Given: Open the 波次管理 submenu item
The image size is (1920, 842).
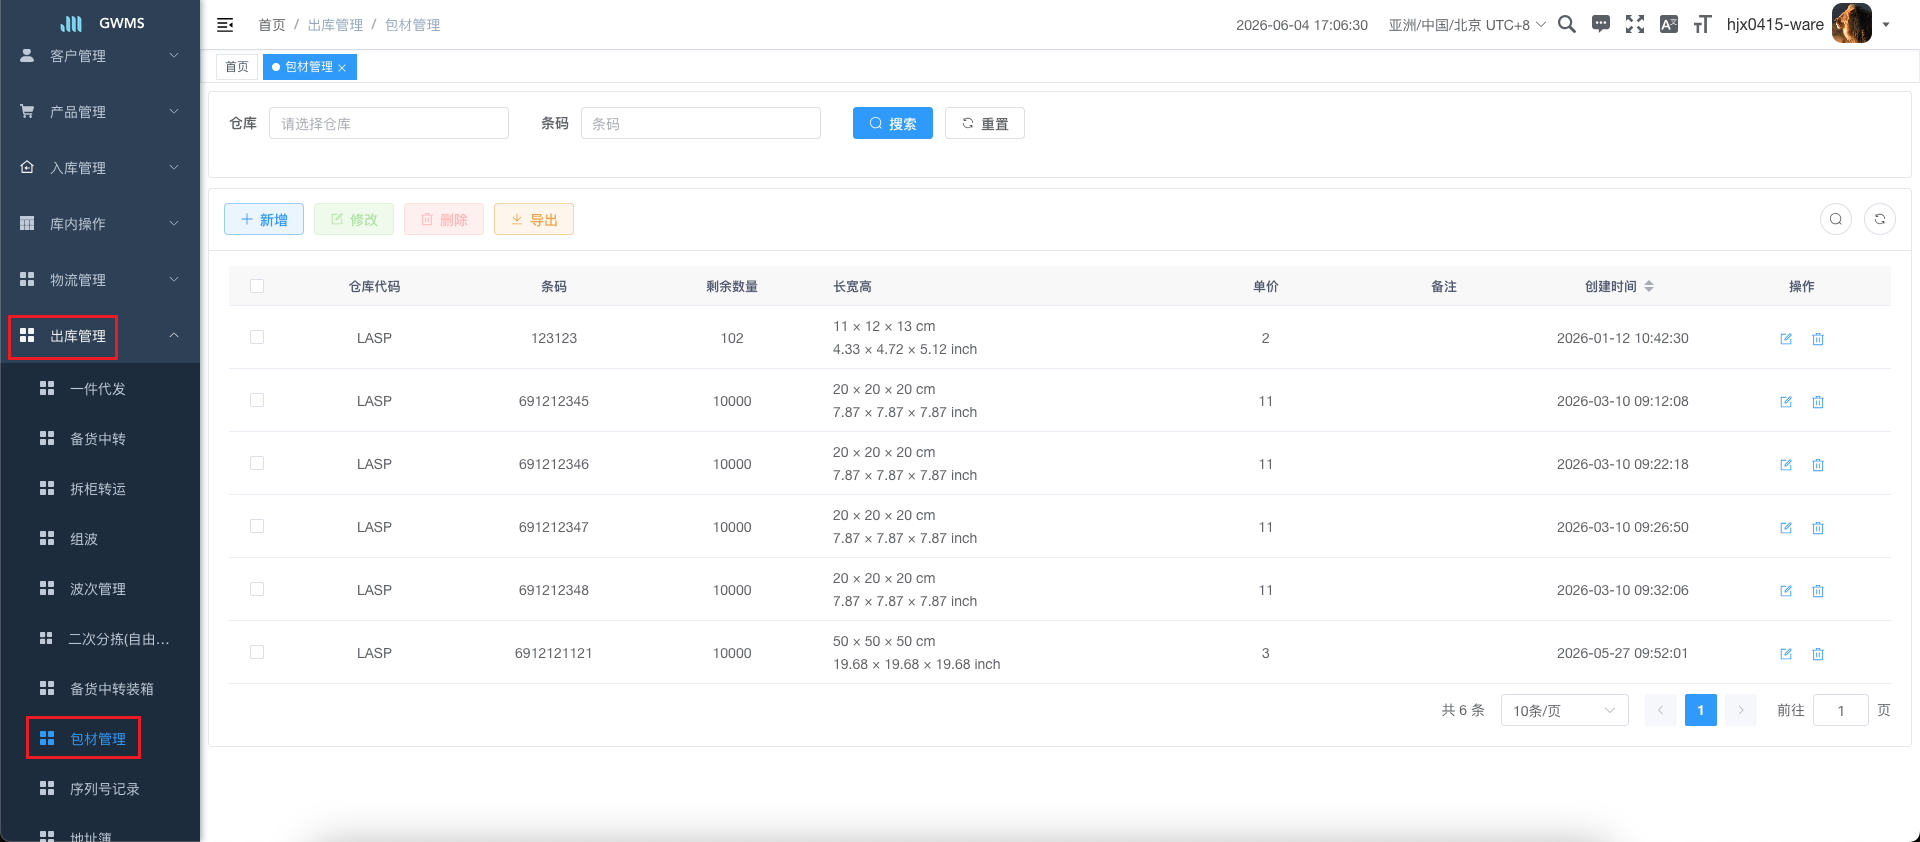Looking at the screenshot, I should [x=100, y=589].
